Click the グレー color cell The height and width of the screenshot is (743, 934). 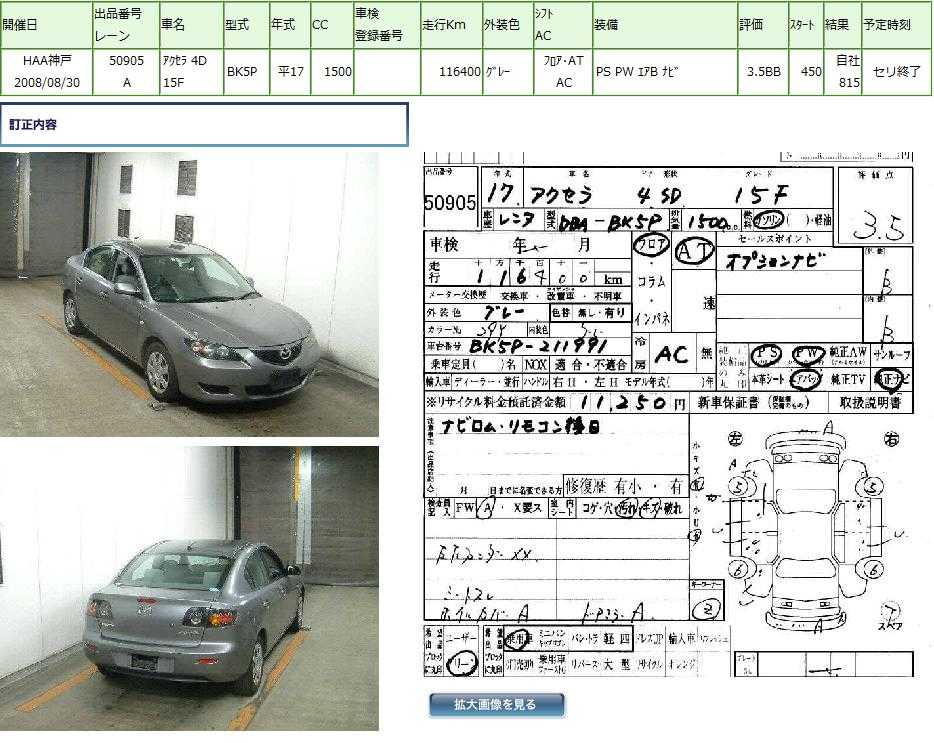[508, 71]
